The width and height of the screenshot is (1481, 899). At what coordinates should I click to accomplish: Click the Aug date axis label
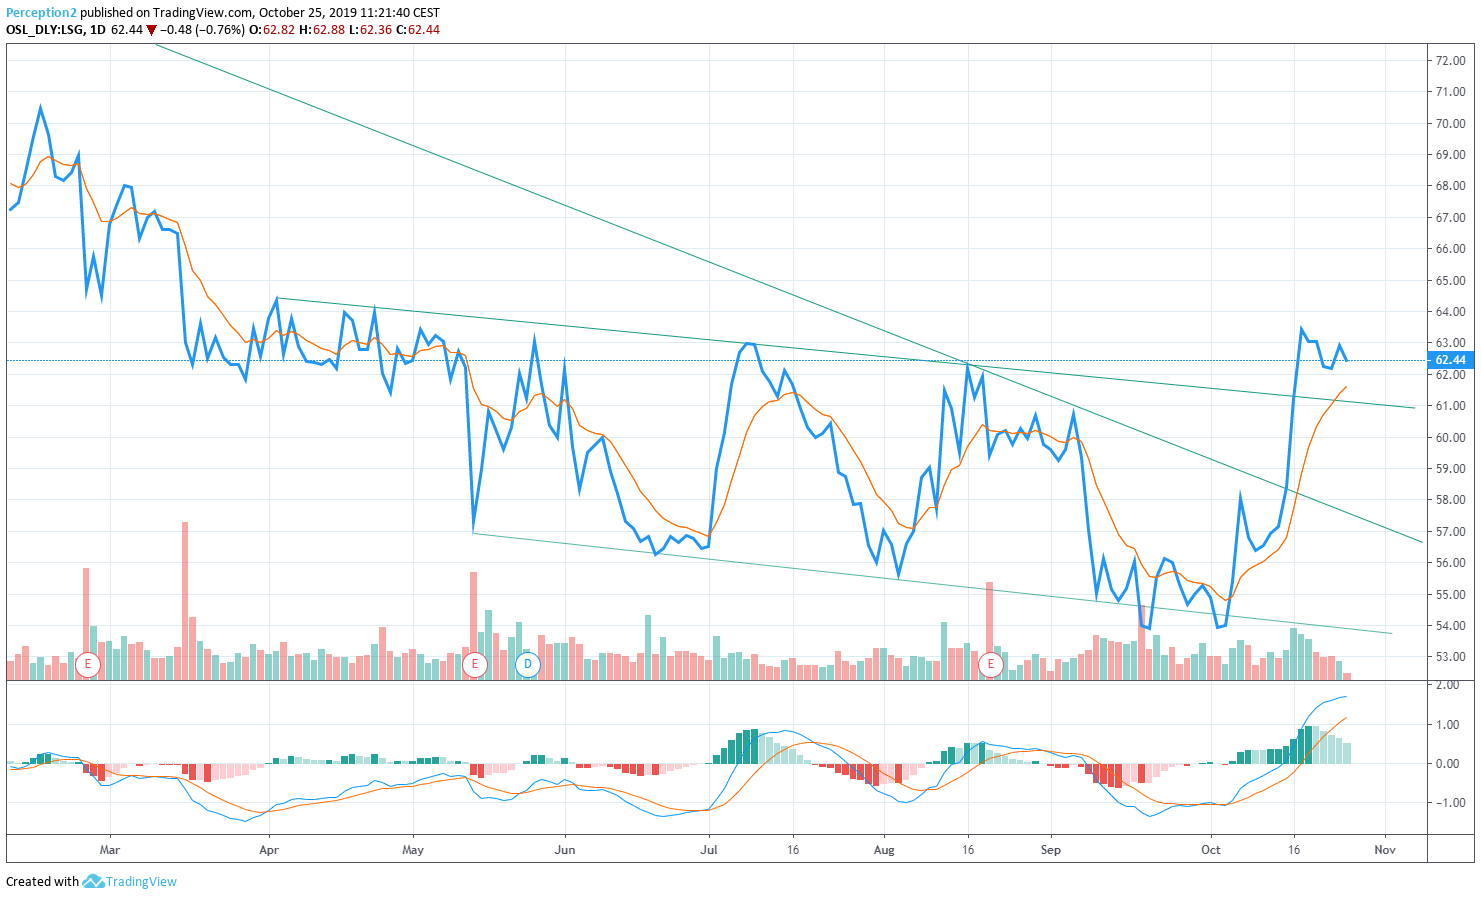point(884,850)
